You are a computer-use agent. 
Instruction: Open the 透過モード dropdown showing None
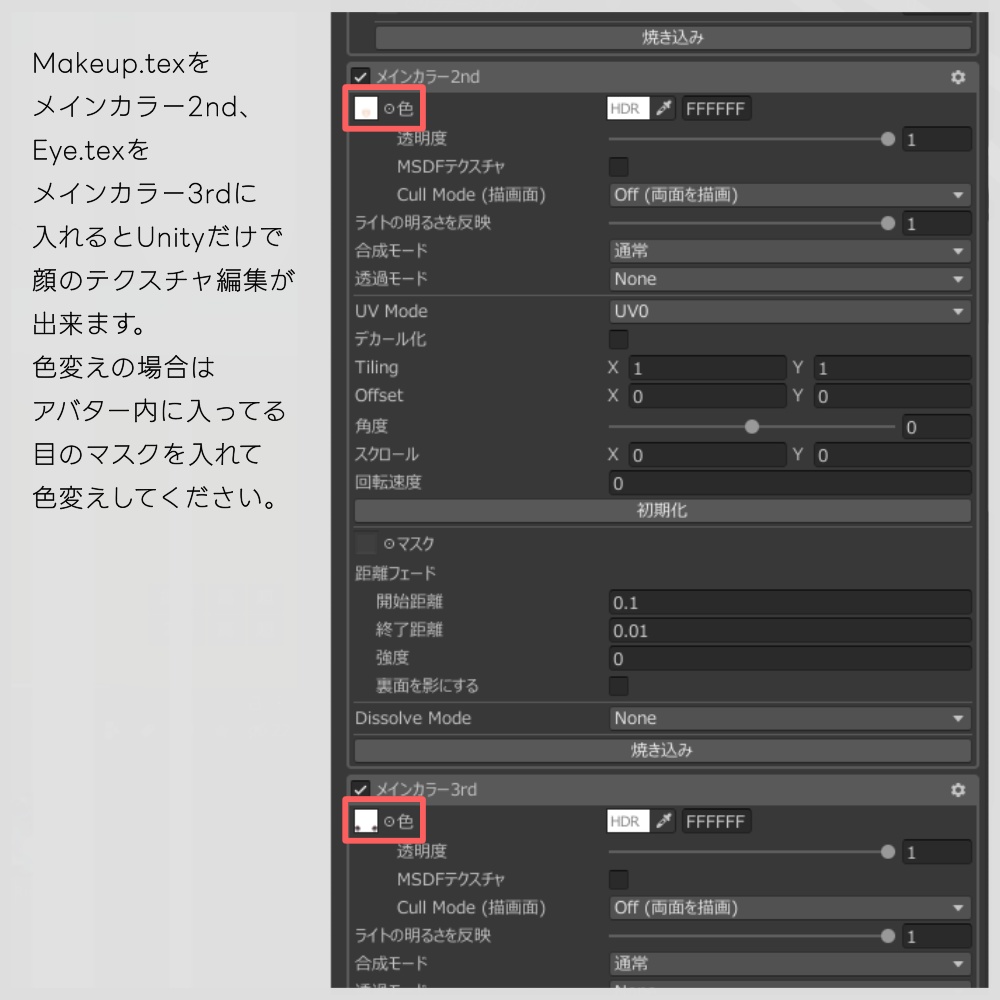790,279
